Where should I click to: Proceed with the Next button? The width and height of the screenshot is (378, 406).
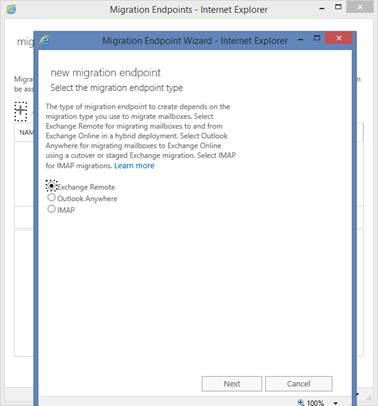[x=232, y=384]
